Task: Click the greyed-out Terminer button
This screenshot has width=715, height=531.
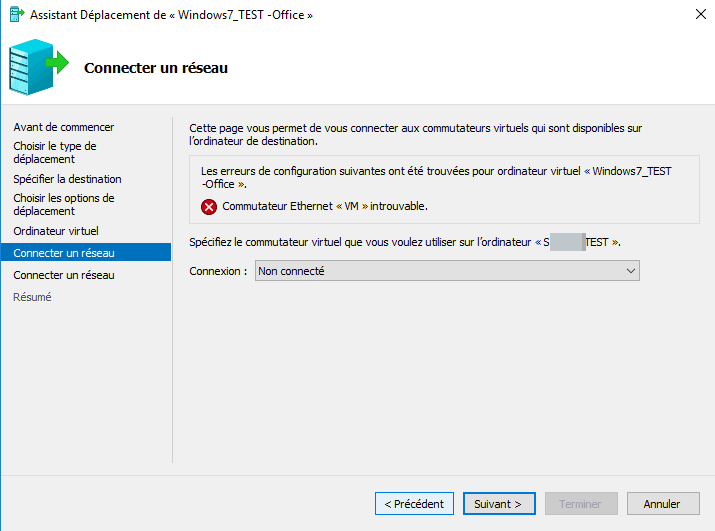Action: tap(581, 504)
